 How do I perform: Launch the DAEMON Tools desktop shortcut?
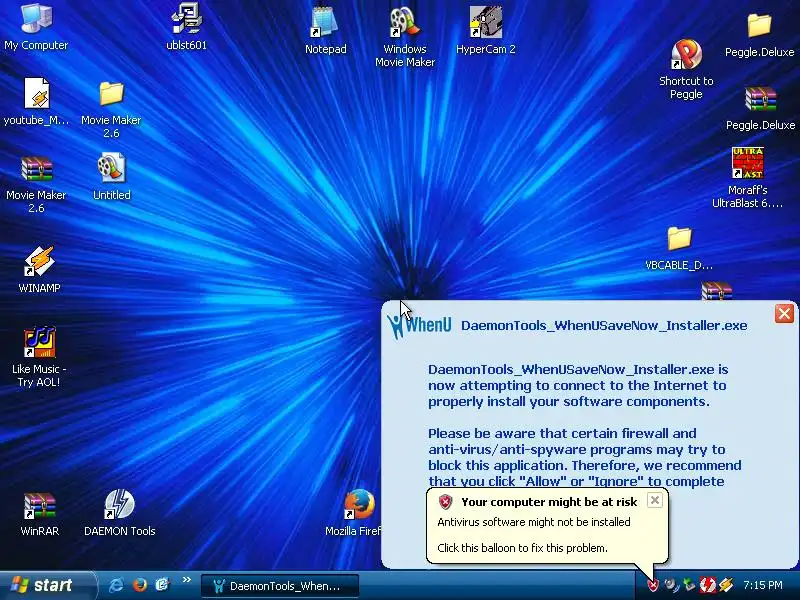click(119, 512)
